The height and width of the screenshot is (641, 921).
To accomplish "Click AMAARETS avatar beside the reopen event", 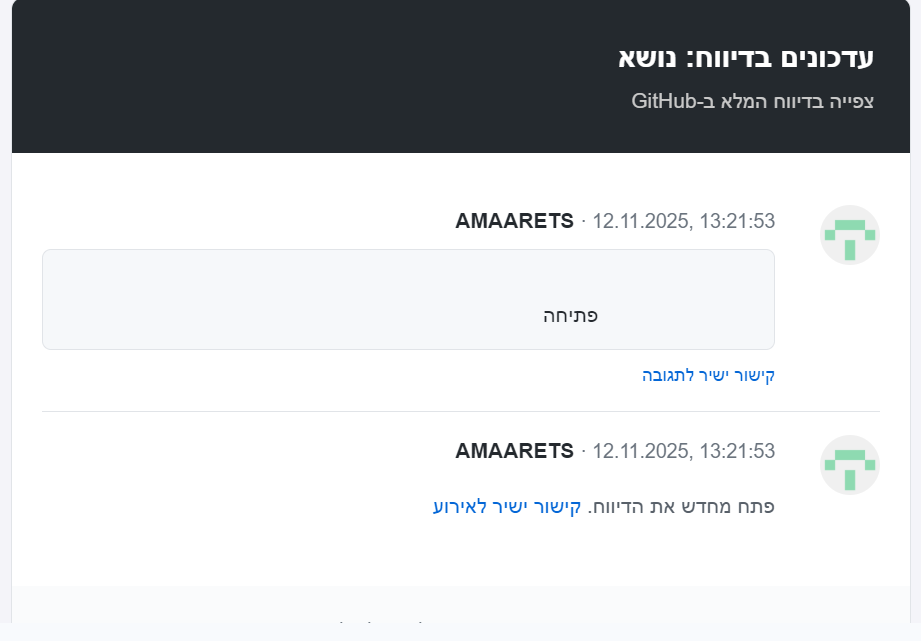I will (849, 465).
